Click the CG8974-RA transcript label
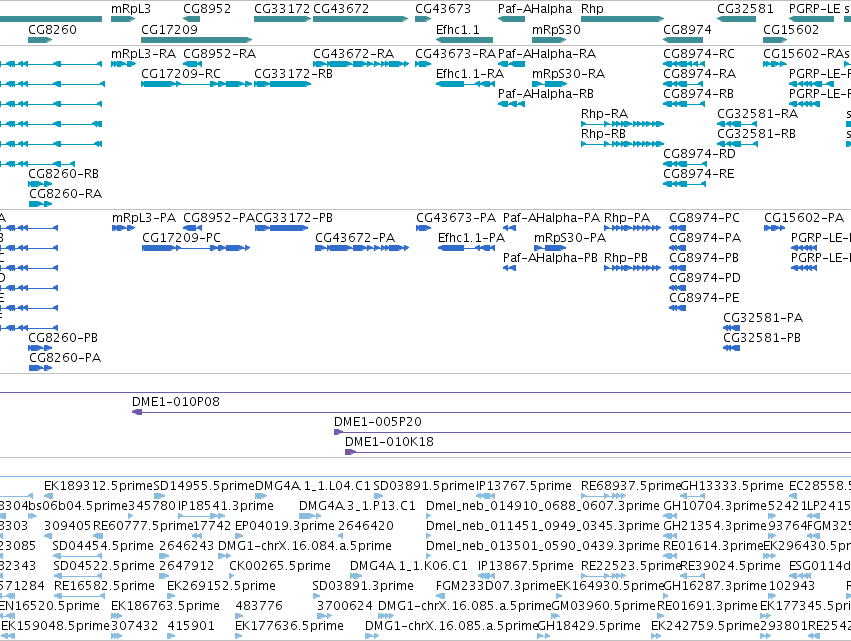Viewport: 851px width, 641px height. (x=700, y=74)
